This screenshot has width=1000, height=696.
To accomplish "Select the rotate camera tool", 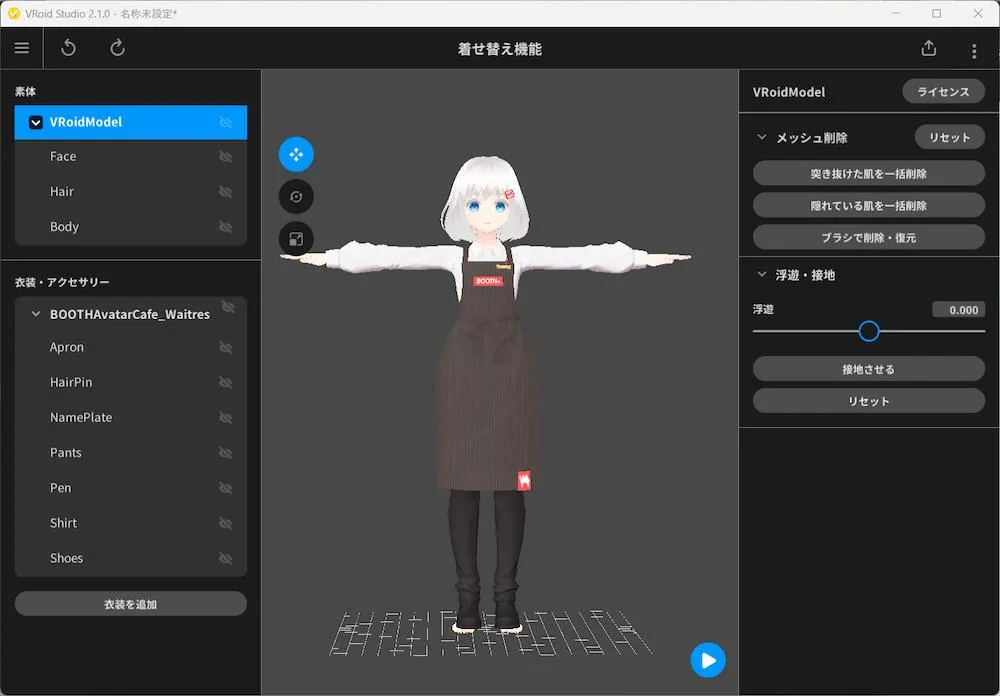I will click(x=296, y=197).
